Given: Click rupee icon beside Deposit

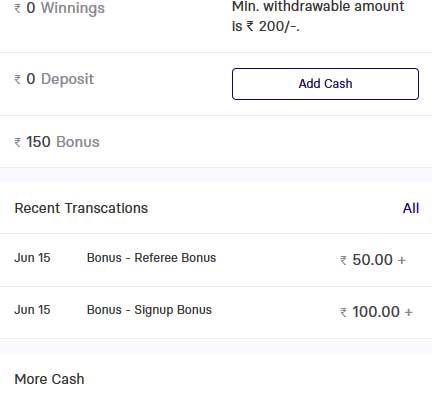Looking at the screenshot, I should [18, 79].
